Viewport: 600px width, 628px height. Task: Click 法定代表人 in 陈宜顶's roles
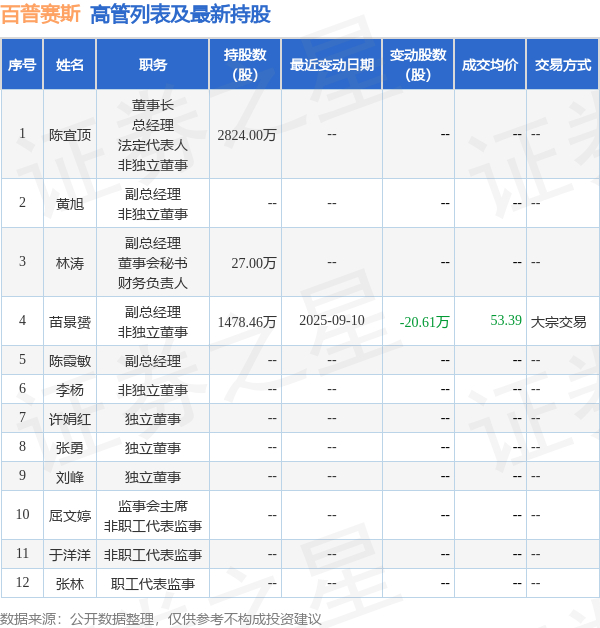click(153, 145)
